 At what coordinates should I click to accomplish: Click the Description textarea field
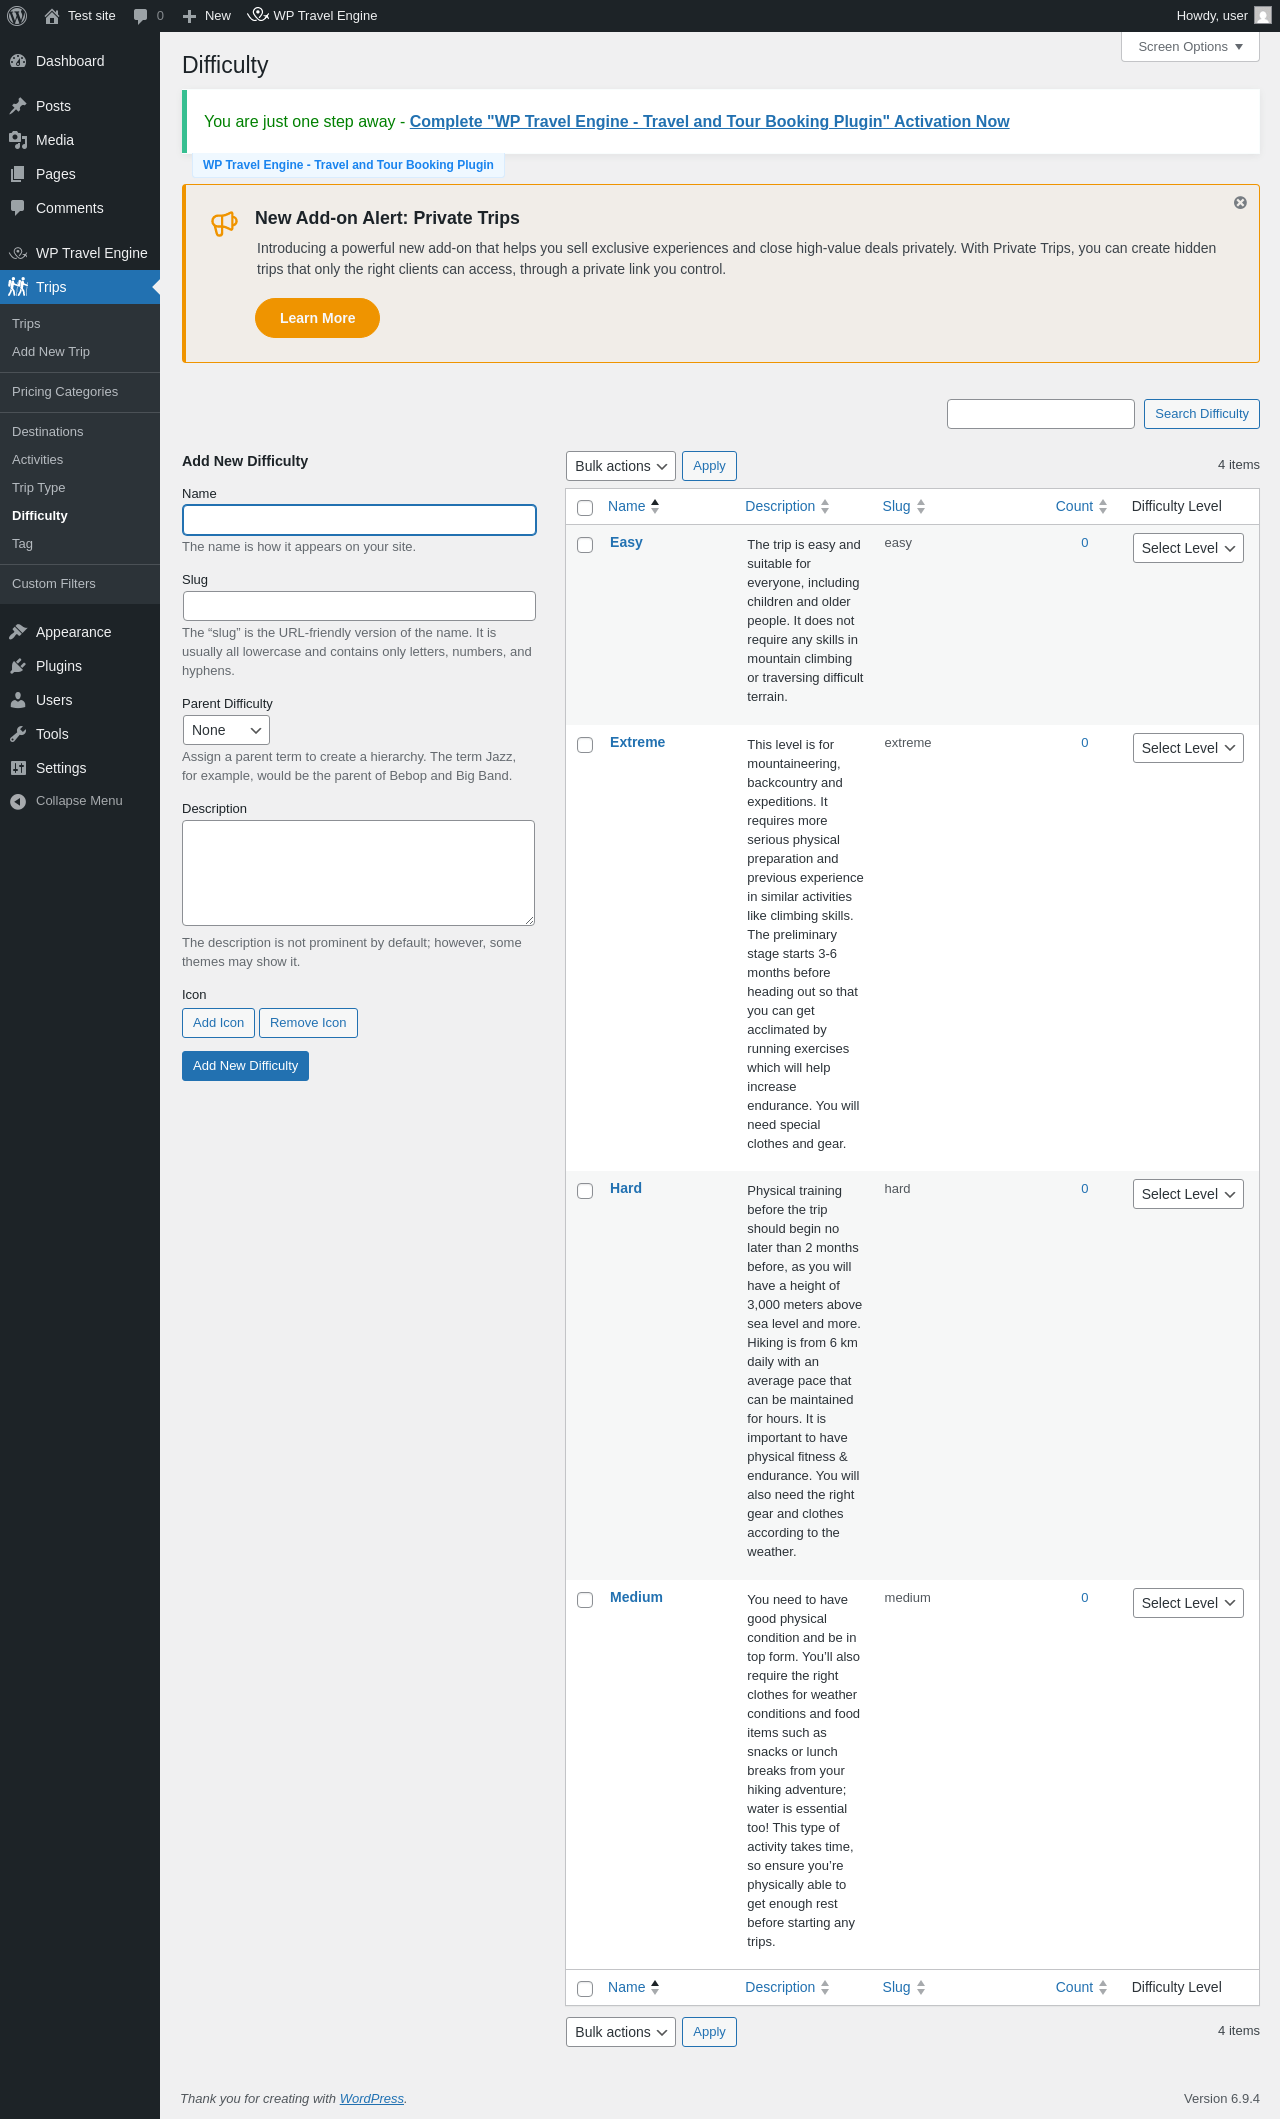(x=358, y=873)
